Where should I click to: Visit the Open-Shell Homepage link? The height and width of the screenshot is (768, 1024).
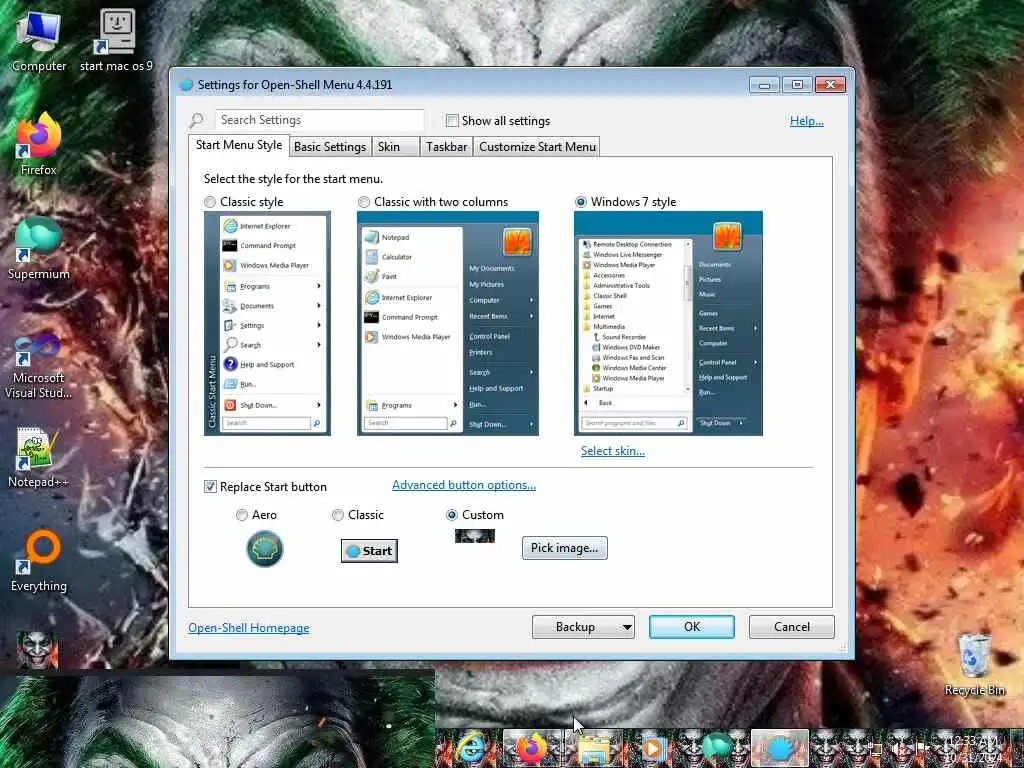(x=249, y=628)
